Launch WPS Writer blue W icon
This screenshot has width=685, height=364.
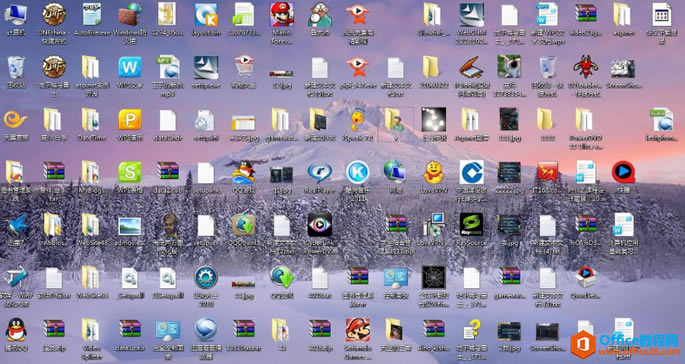pos(130,67)
